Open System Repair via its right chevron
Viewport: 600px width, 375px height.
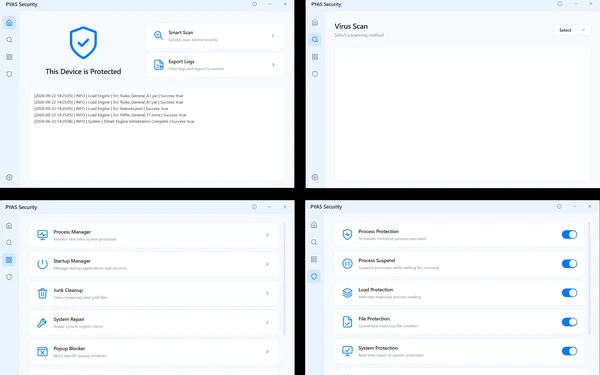tap(267, 322)
